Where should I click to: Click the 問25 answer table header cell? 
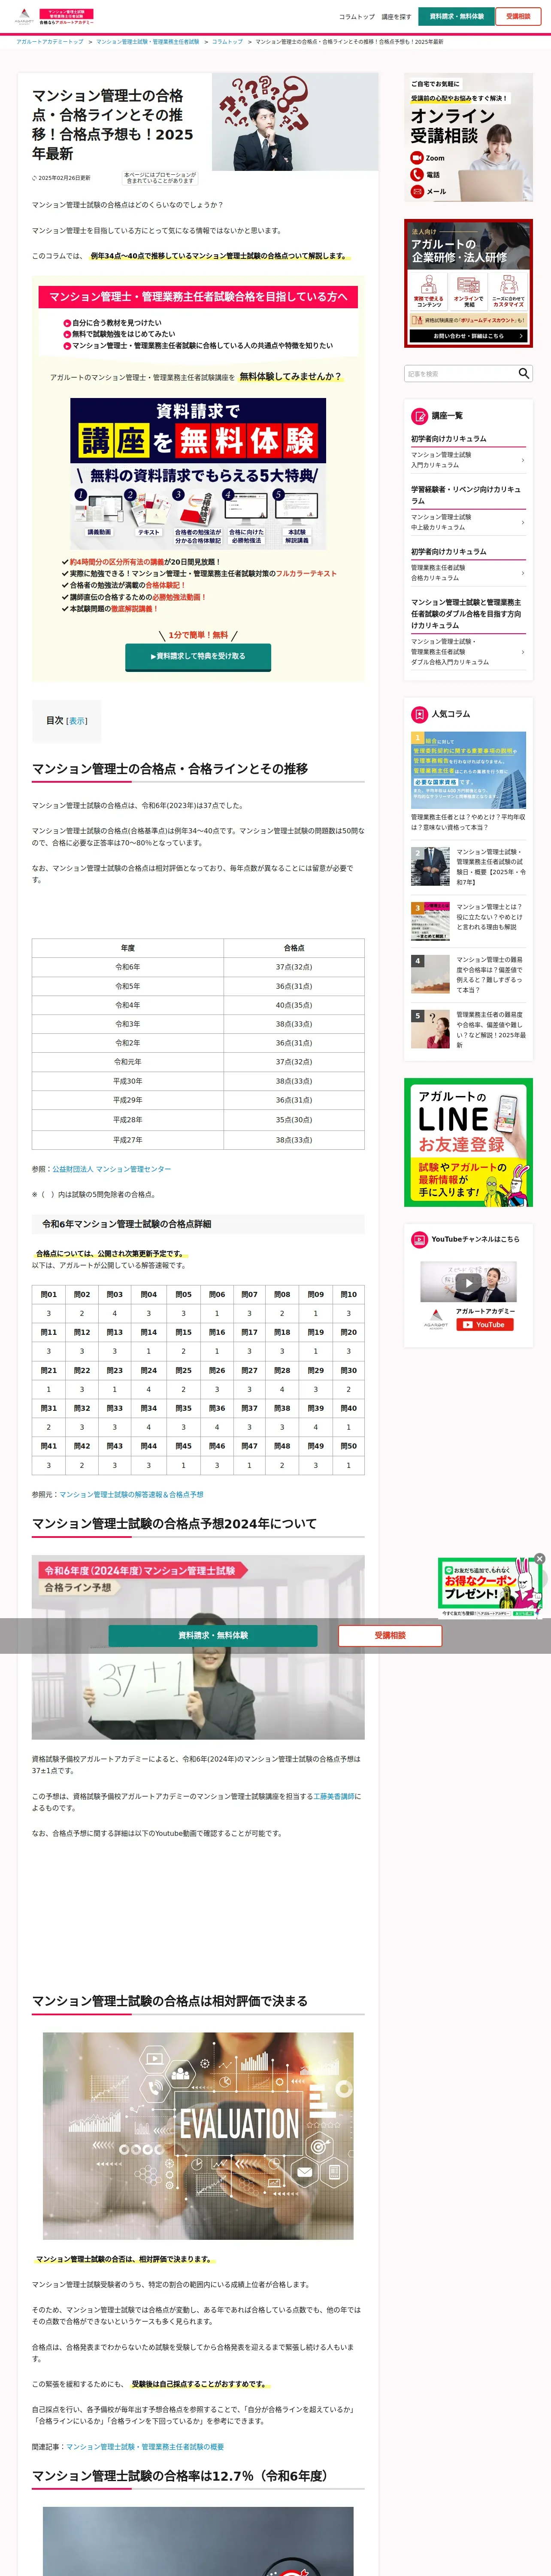tap(183, 1370)
